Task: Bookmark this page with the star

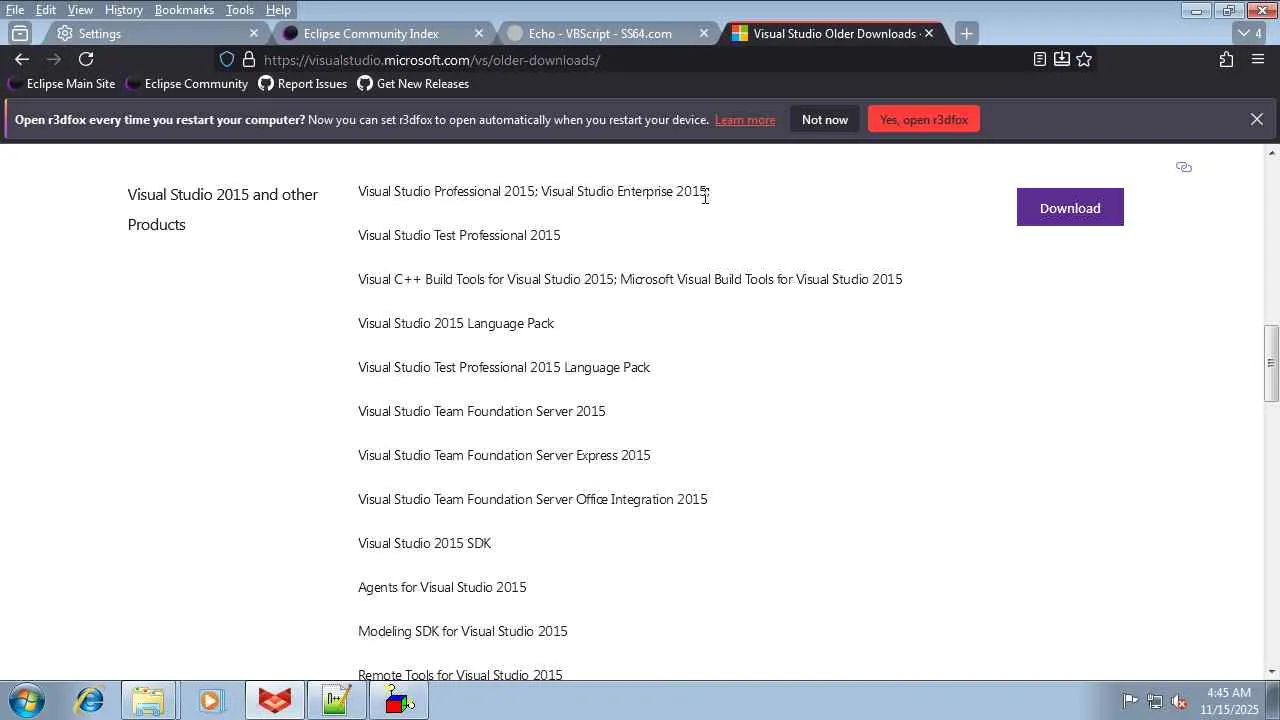Action: click(x=1084, y=60)
